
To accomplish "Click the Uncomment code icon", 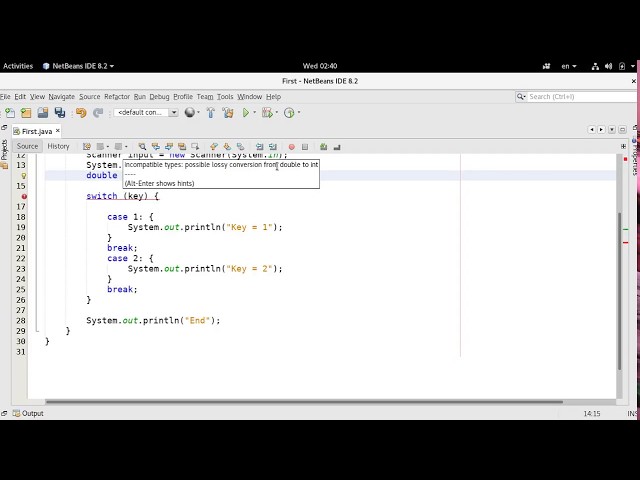I will 337,147.
